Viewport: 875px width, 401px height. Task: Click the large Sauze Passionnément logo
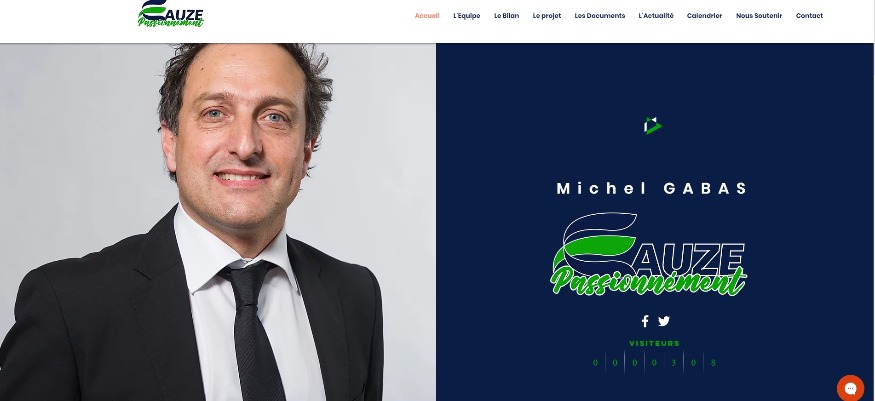pos(649,254)
